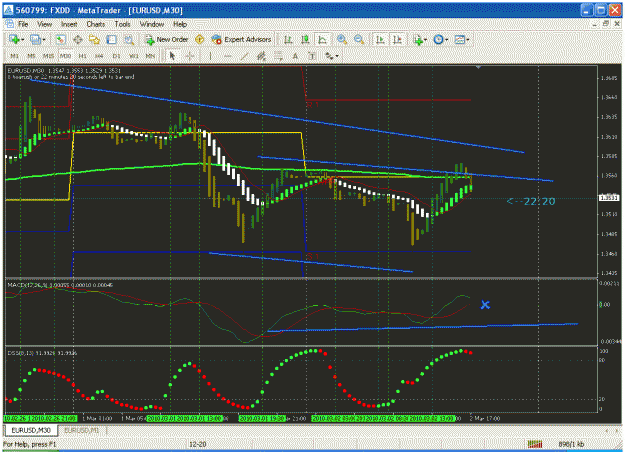The height and width of the screenshot is (452, 625).
Task: Select the Text 'A' drawing tool
Action: pos(295,56)
